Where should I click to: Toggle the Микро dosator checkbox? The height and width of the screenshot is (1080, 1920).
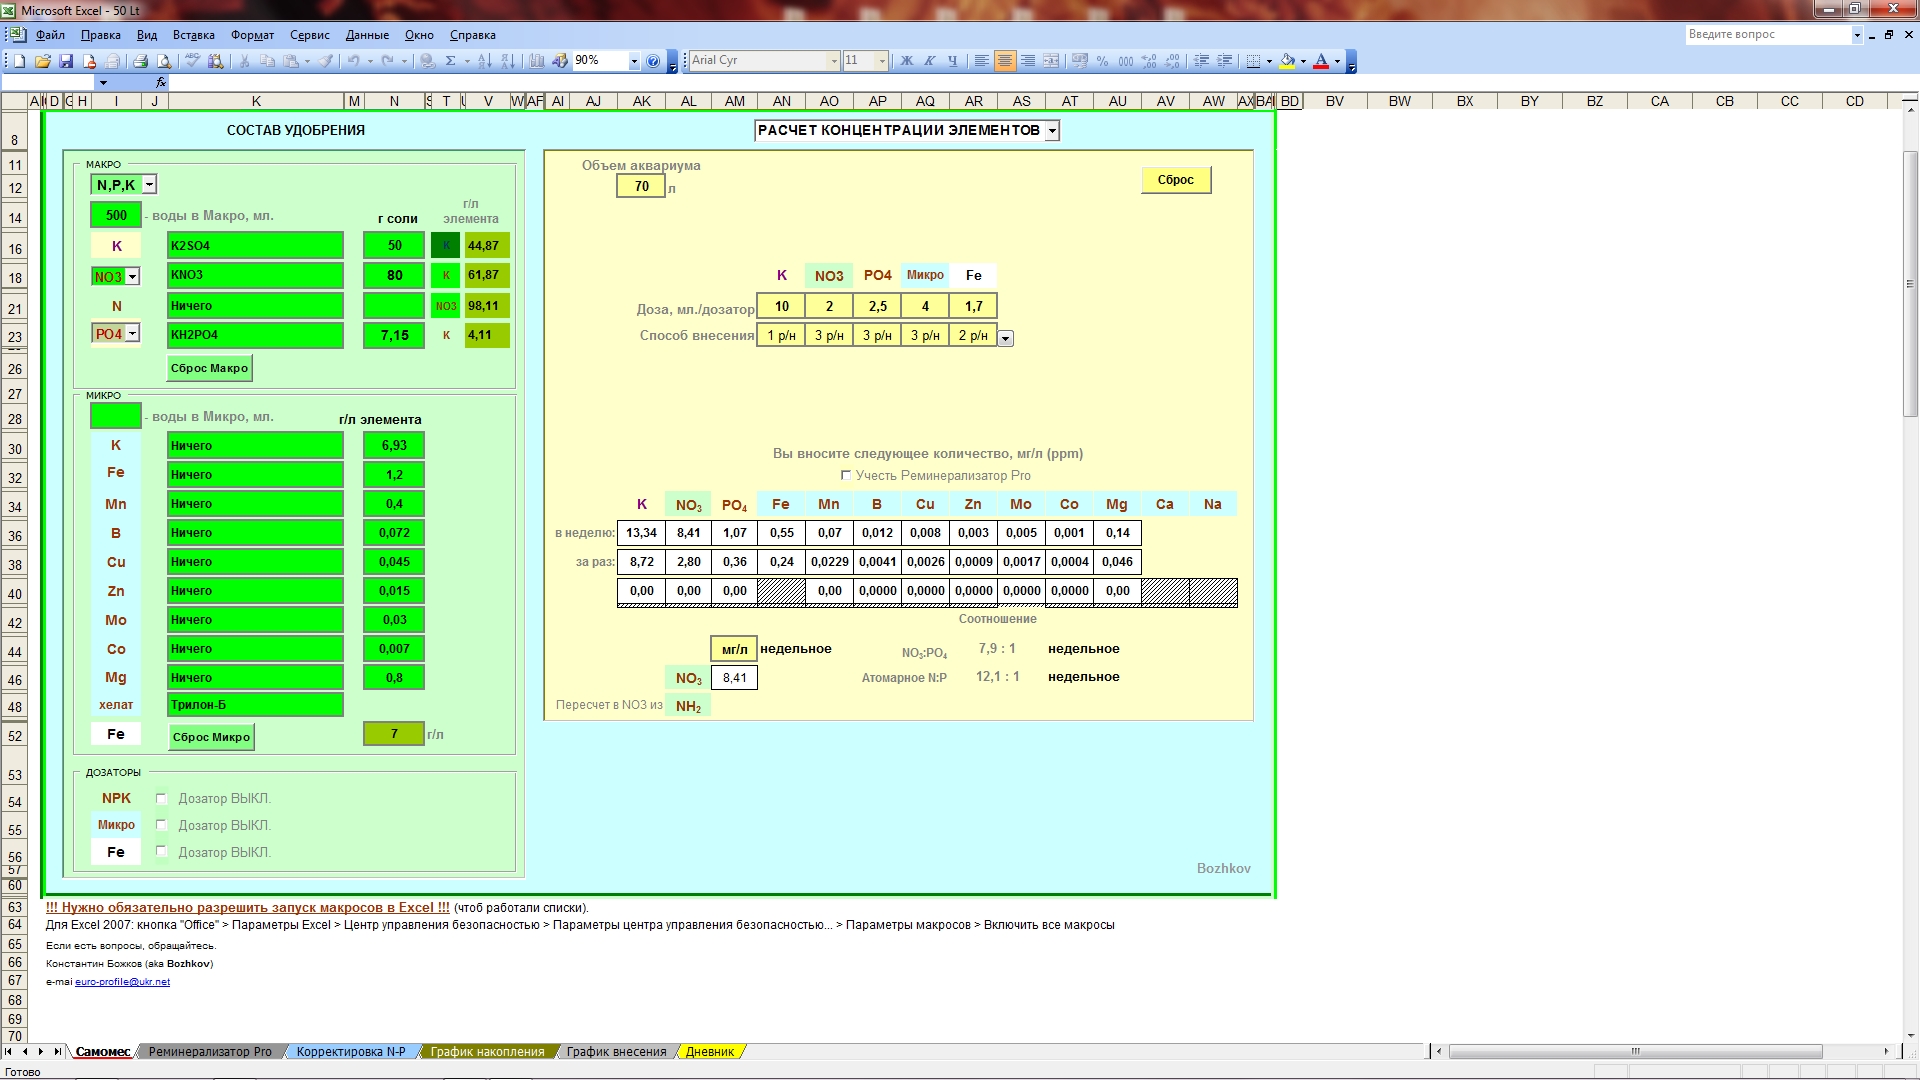pos(161,825)
